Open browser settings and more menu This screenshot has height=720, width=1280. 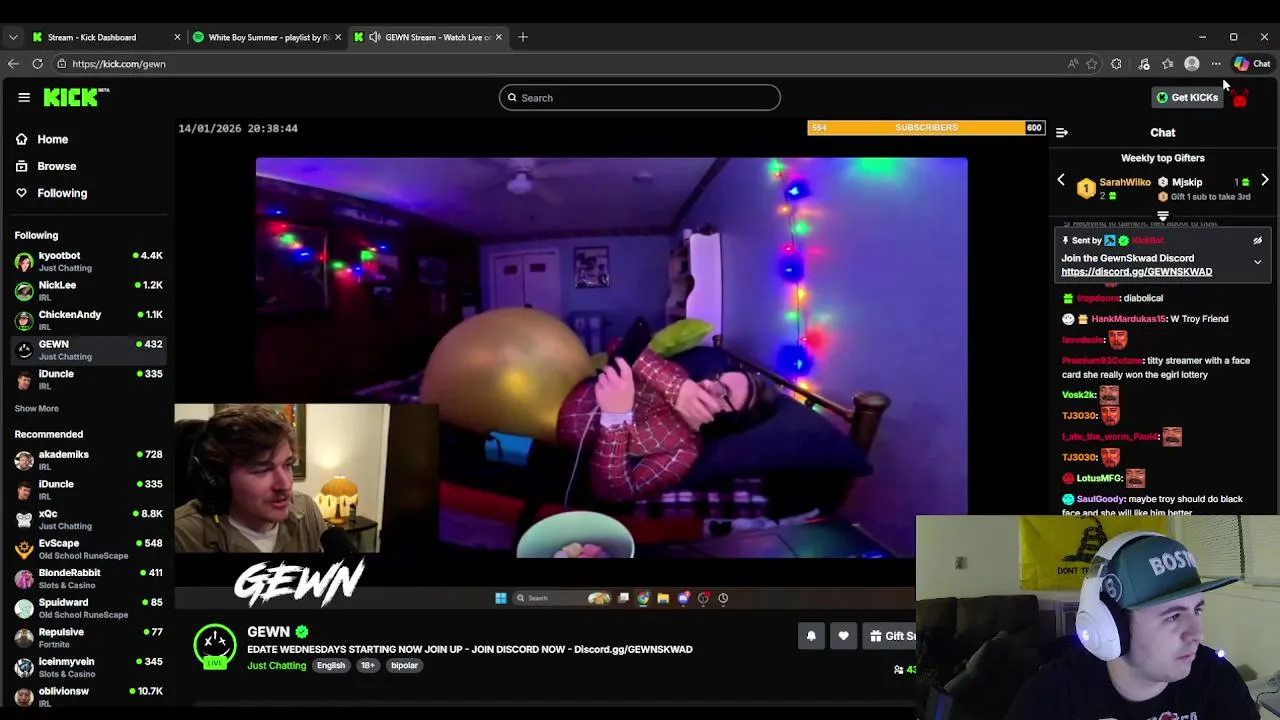click(1216, 64)
